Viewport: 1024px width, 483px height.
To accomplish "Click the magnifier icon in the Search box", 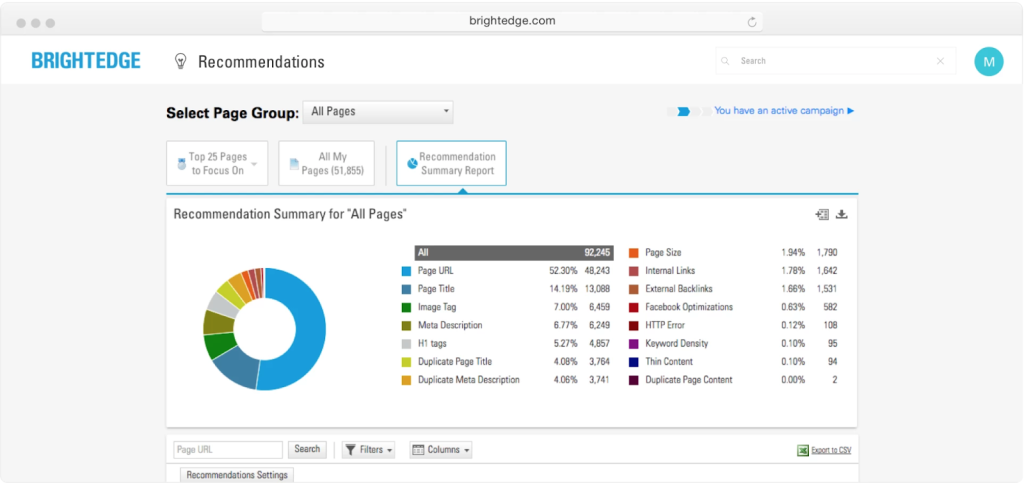I will [725, 61].
